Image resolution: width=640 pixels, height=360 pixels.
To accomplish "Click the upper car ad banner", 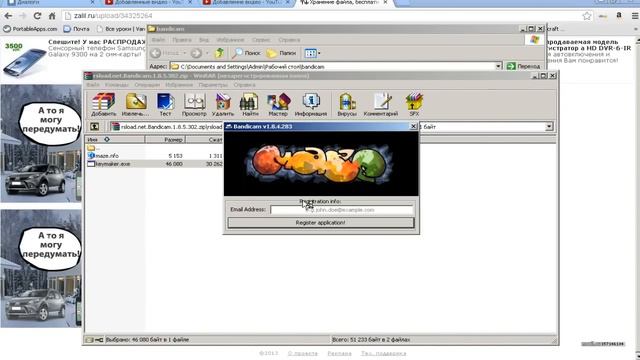I will (x=41, y=143).
